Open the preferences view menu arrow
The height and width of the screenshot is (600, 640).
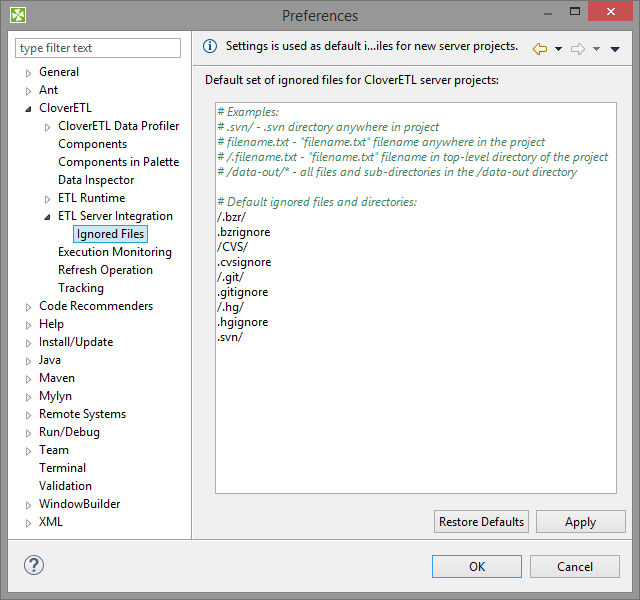[615, 49]
